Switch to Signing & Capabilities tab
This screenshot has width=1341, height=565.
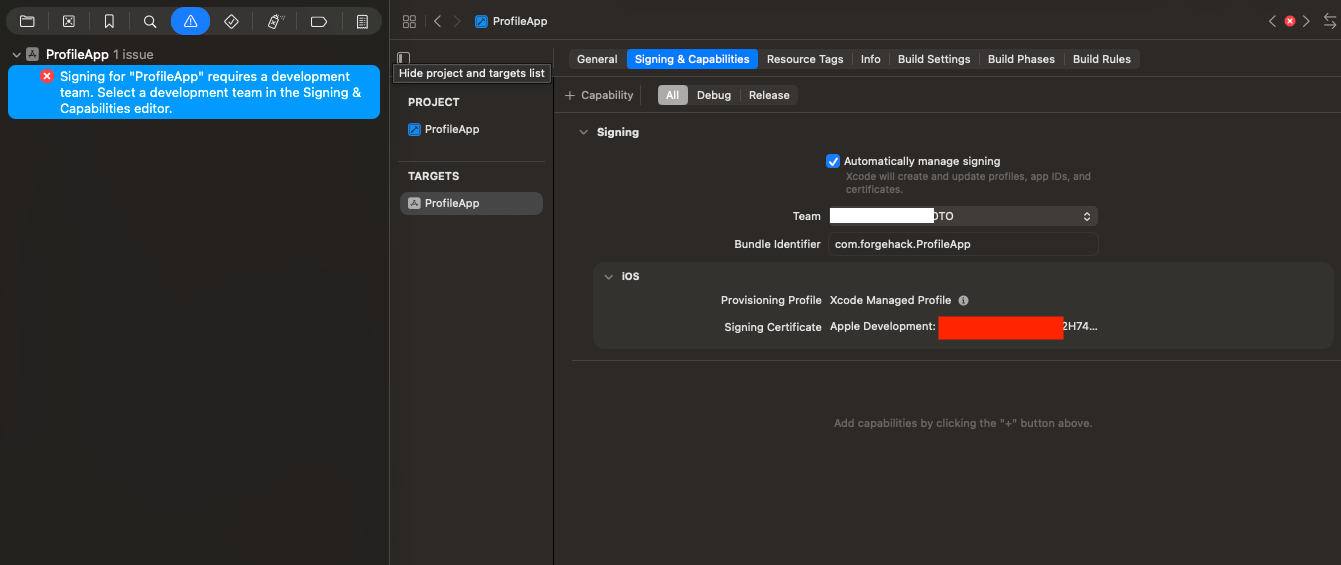(x=692, y=59)
